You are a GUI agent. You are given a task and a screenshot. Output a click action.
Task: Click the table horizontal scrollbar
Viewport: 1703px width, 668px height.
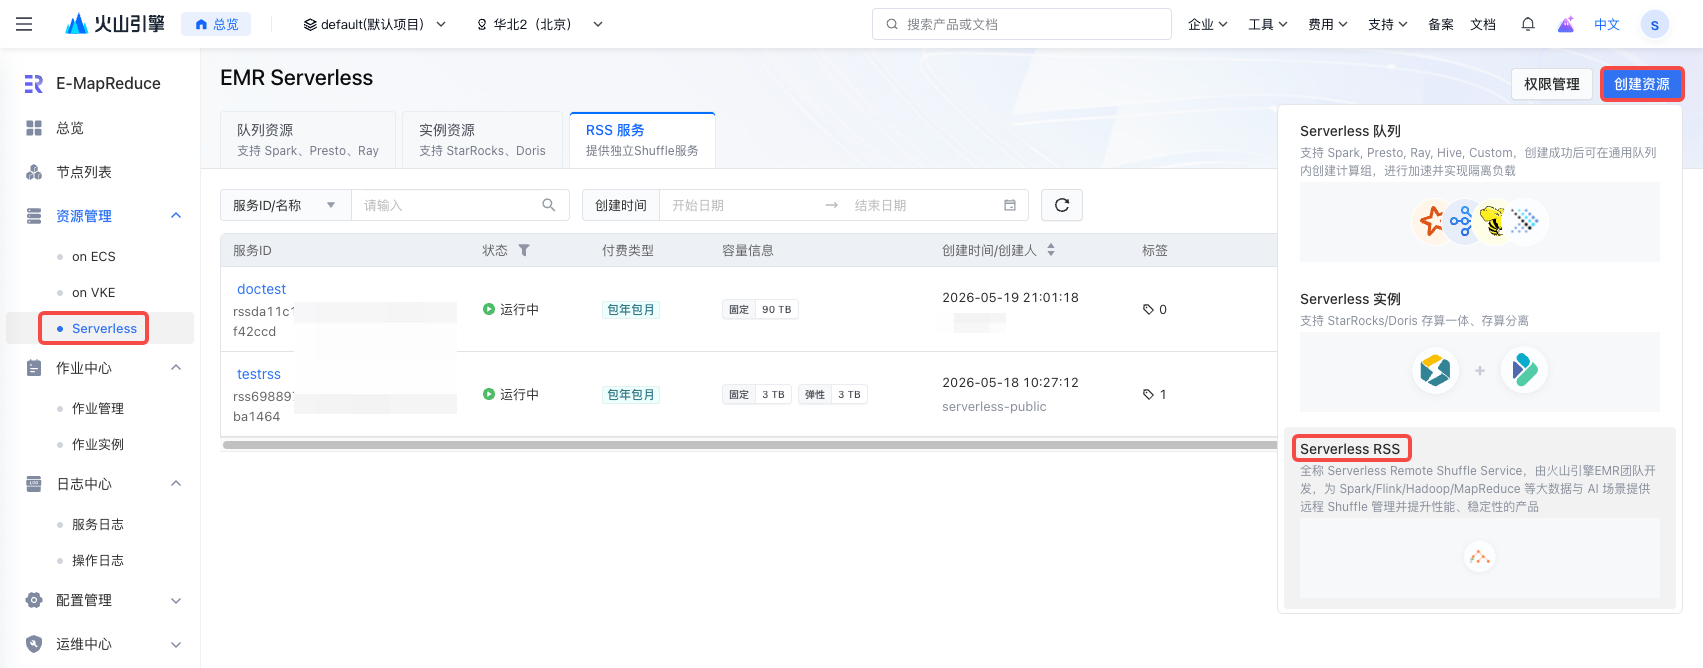[750, 445]
